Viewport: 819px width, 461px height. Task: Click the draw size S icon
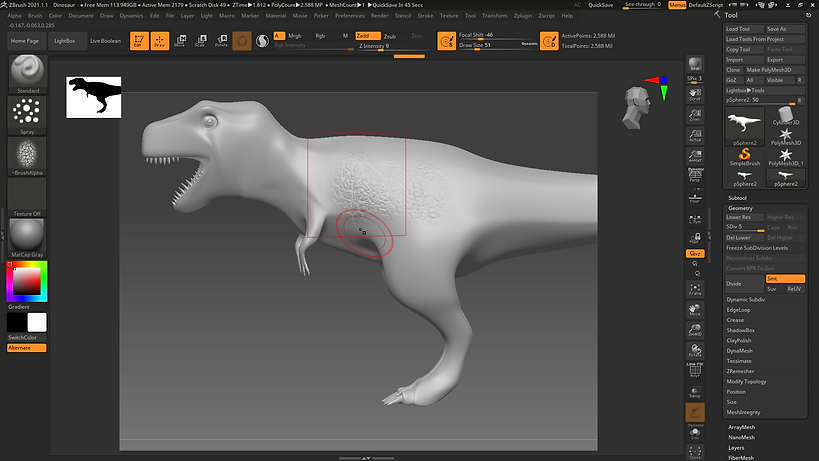click(x=447, y=41)
